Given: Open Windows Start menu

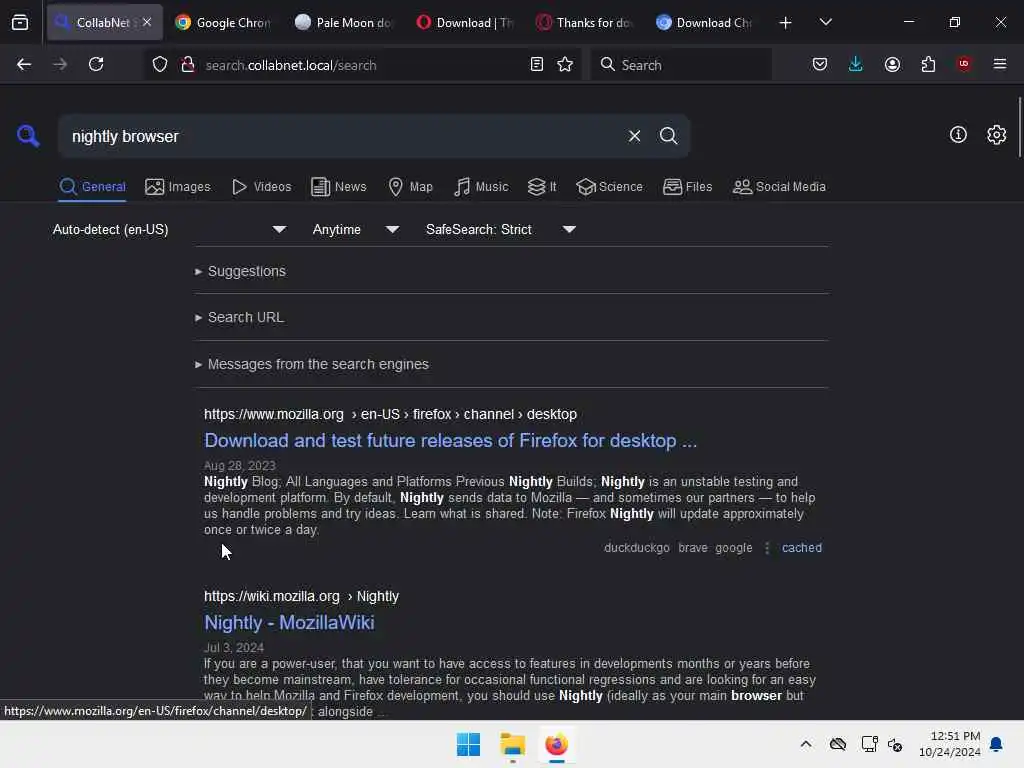Looking at the screenshot, I should (x=468, y=744).
